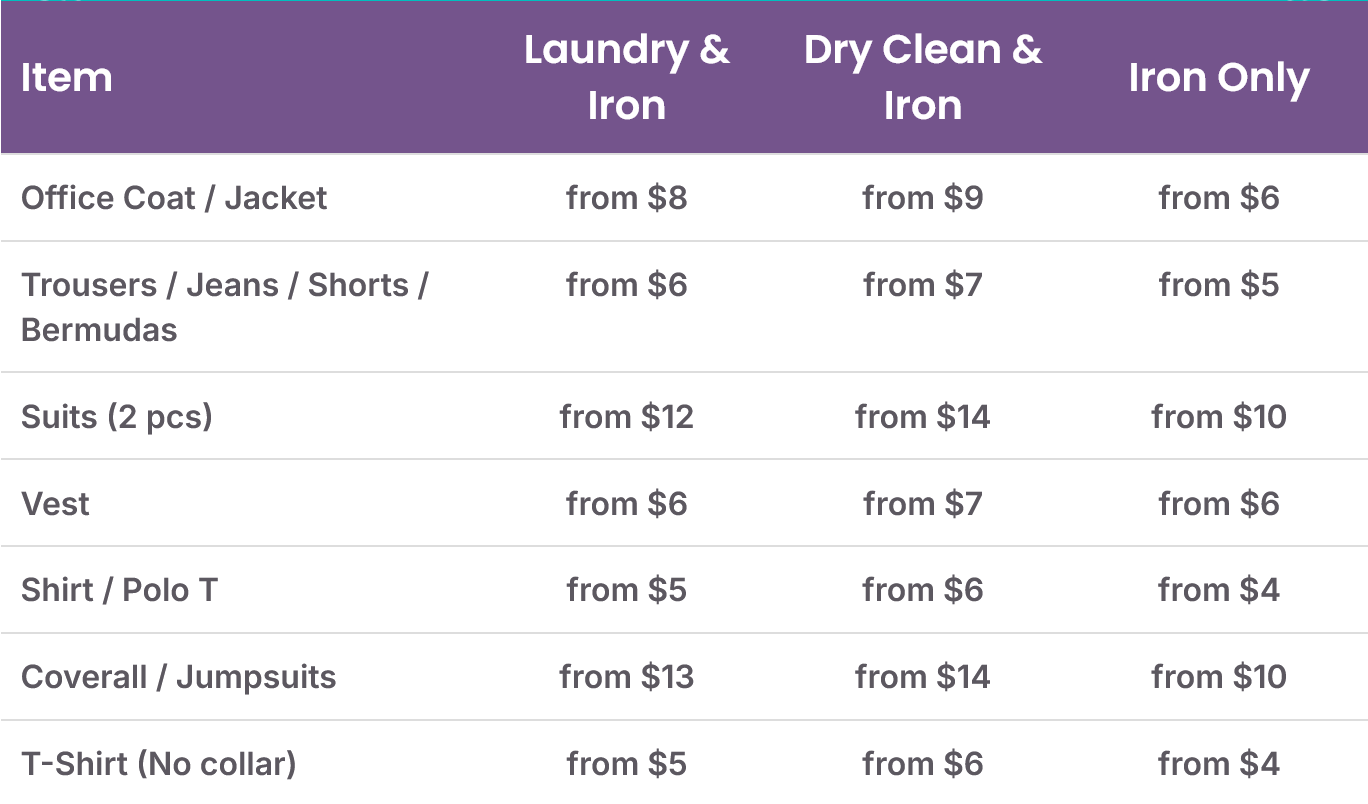The image size is (1368, 804).
Task: Click the Shirt / Polo T item
Action: (x=119, y=590)
